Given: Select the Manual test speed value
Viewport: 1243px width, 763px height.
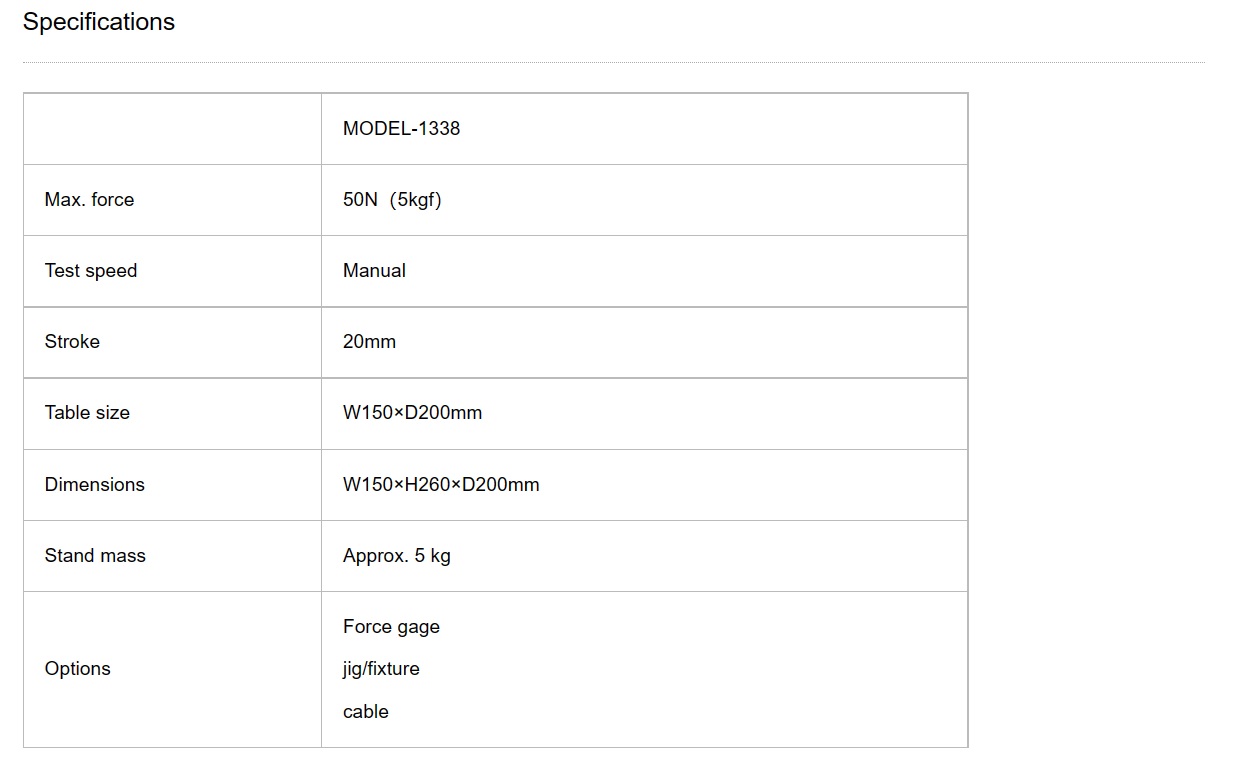Looking at the screenshot, I should pyautogui.click(x=374, y=270).
